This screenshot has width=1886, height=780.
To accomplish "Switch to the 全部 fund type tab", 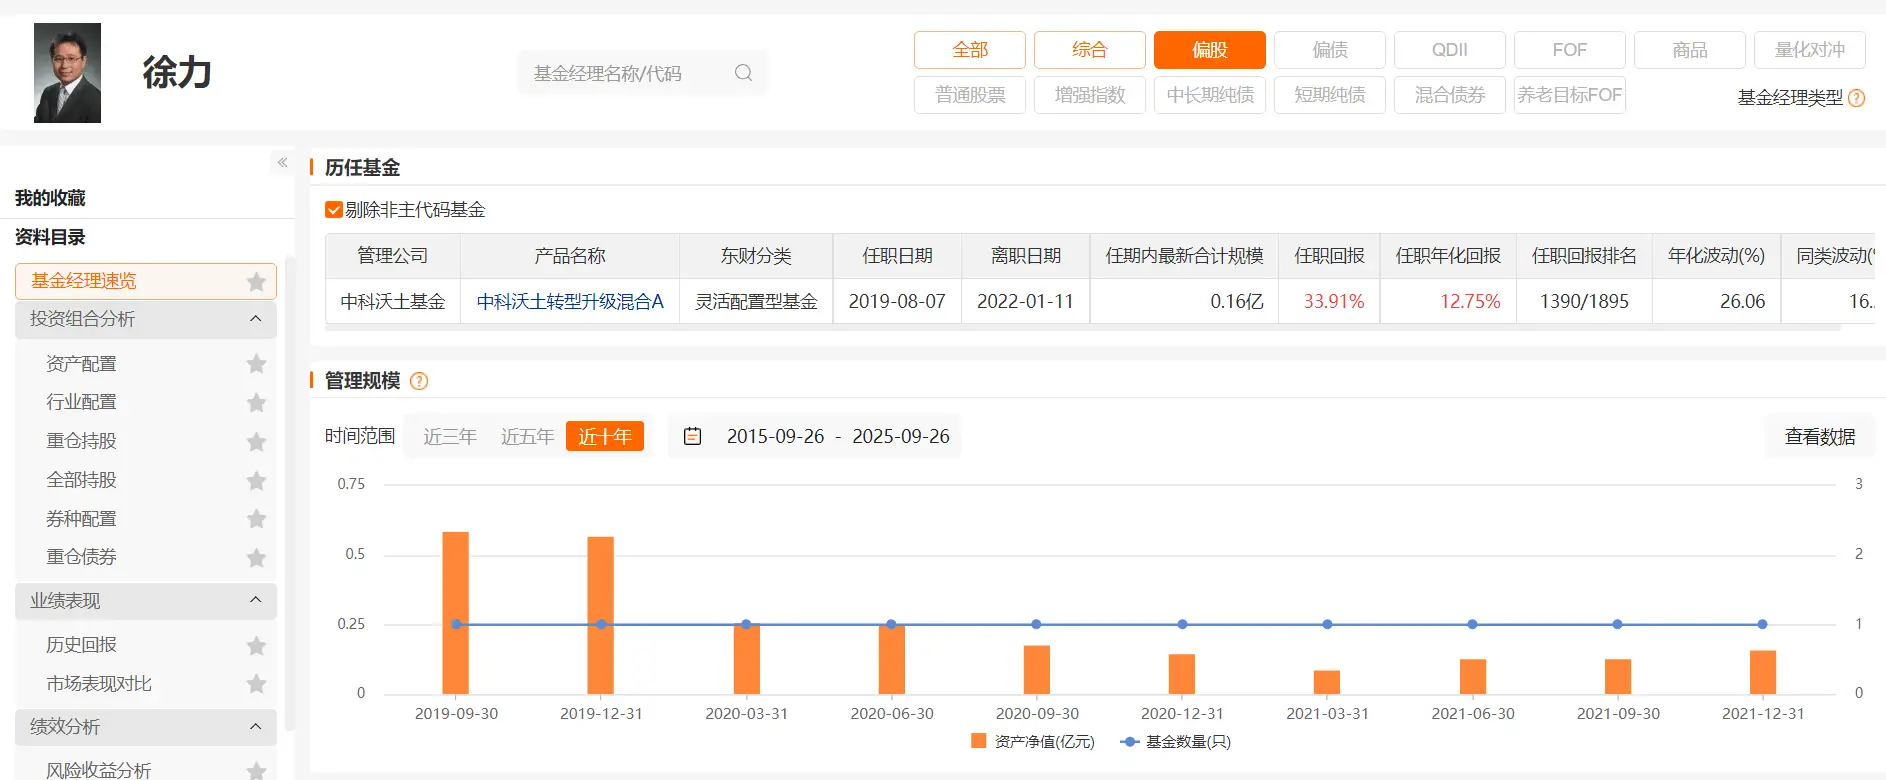I will (x=969, y=50).
